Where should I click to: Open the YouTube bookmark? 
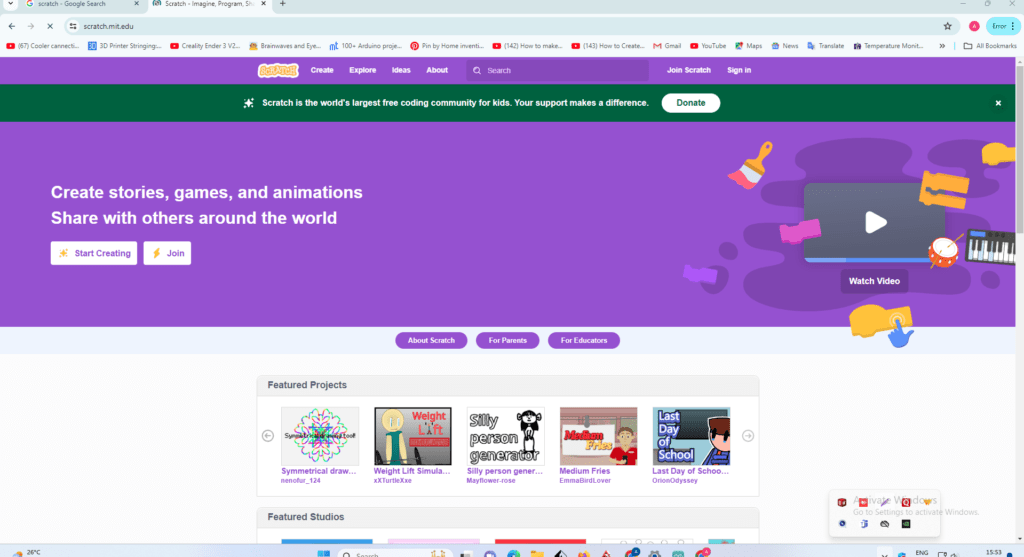point(708,46)
